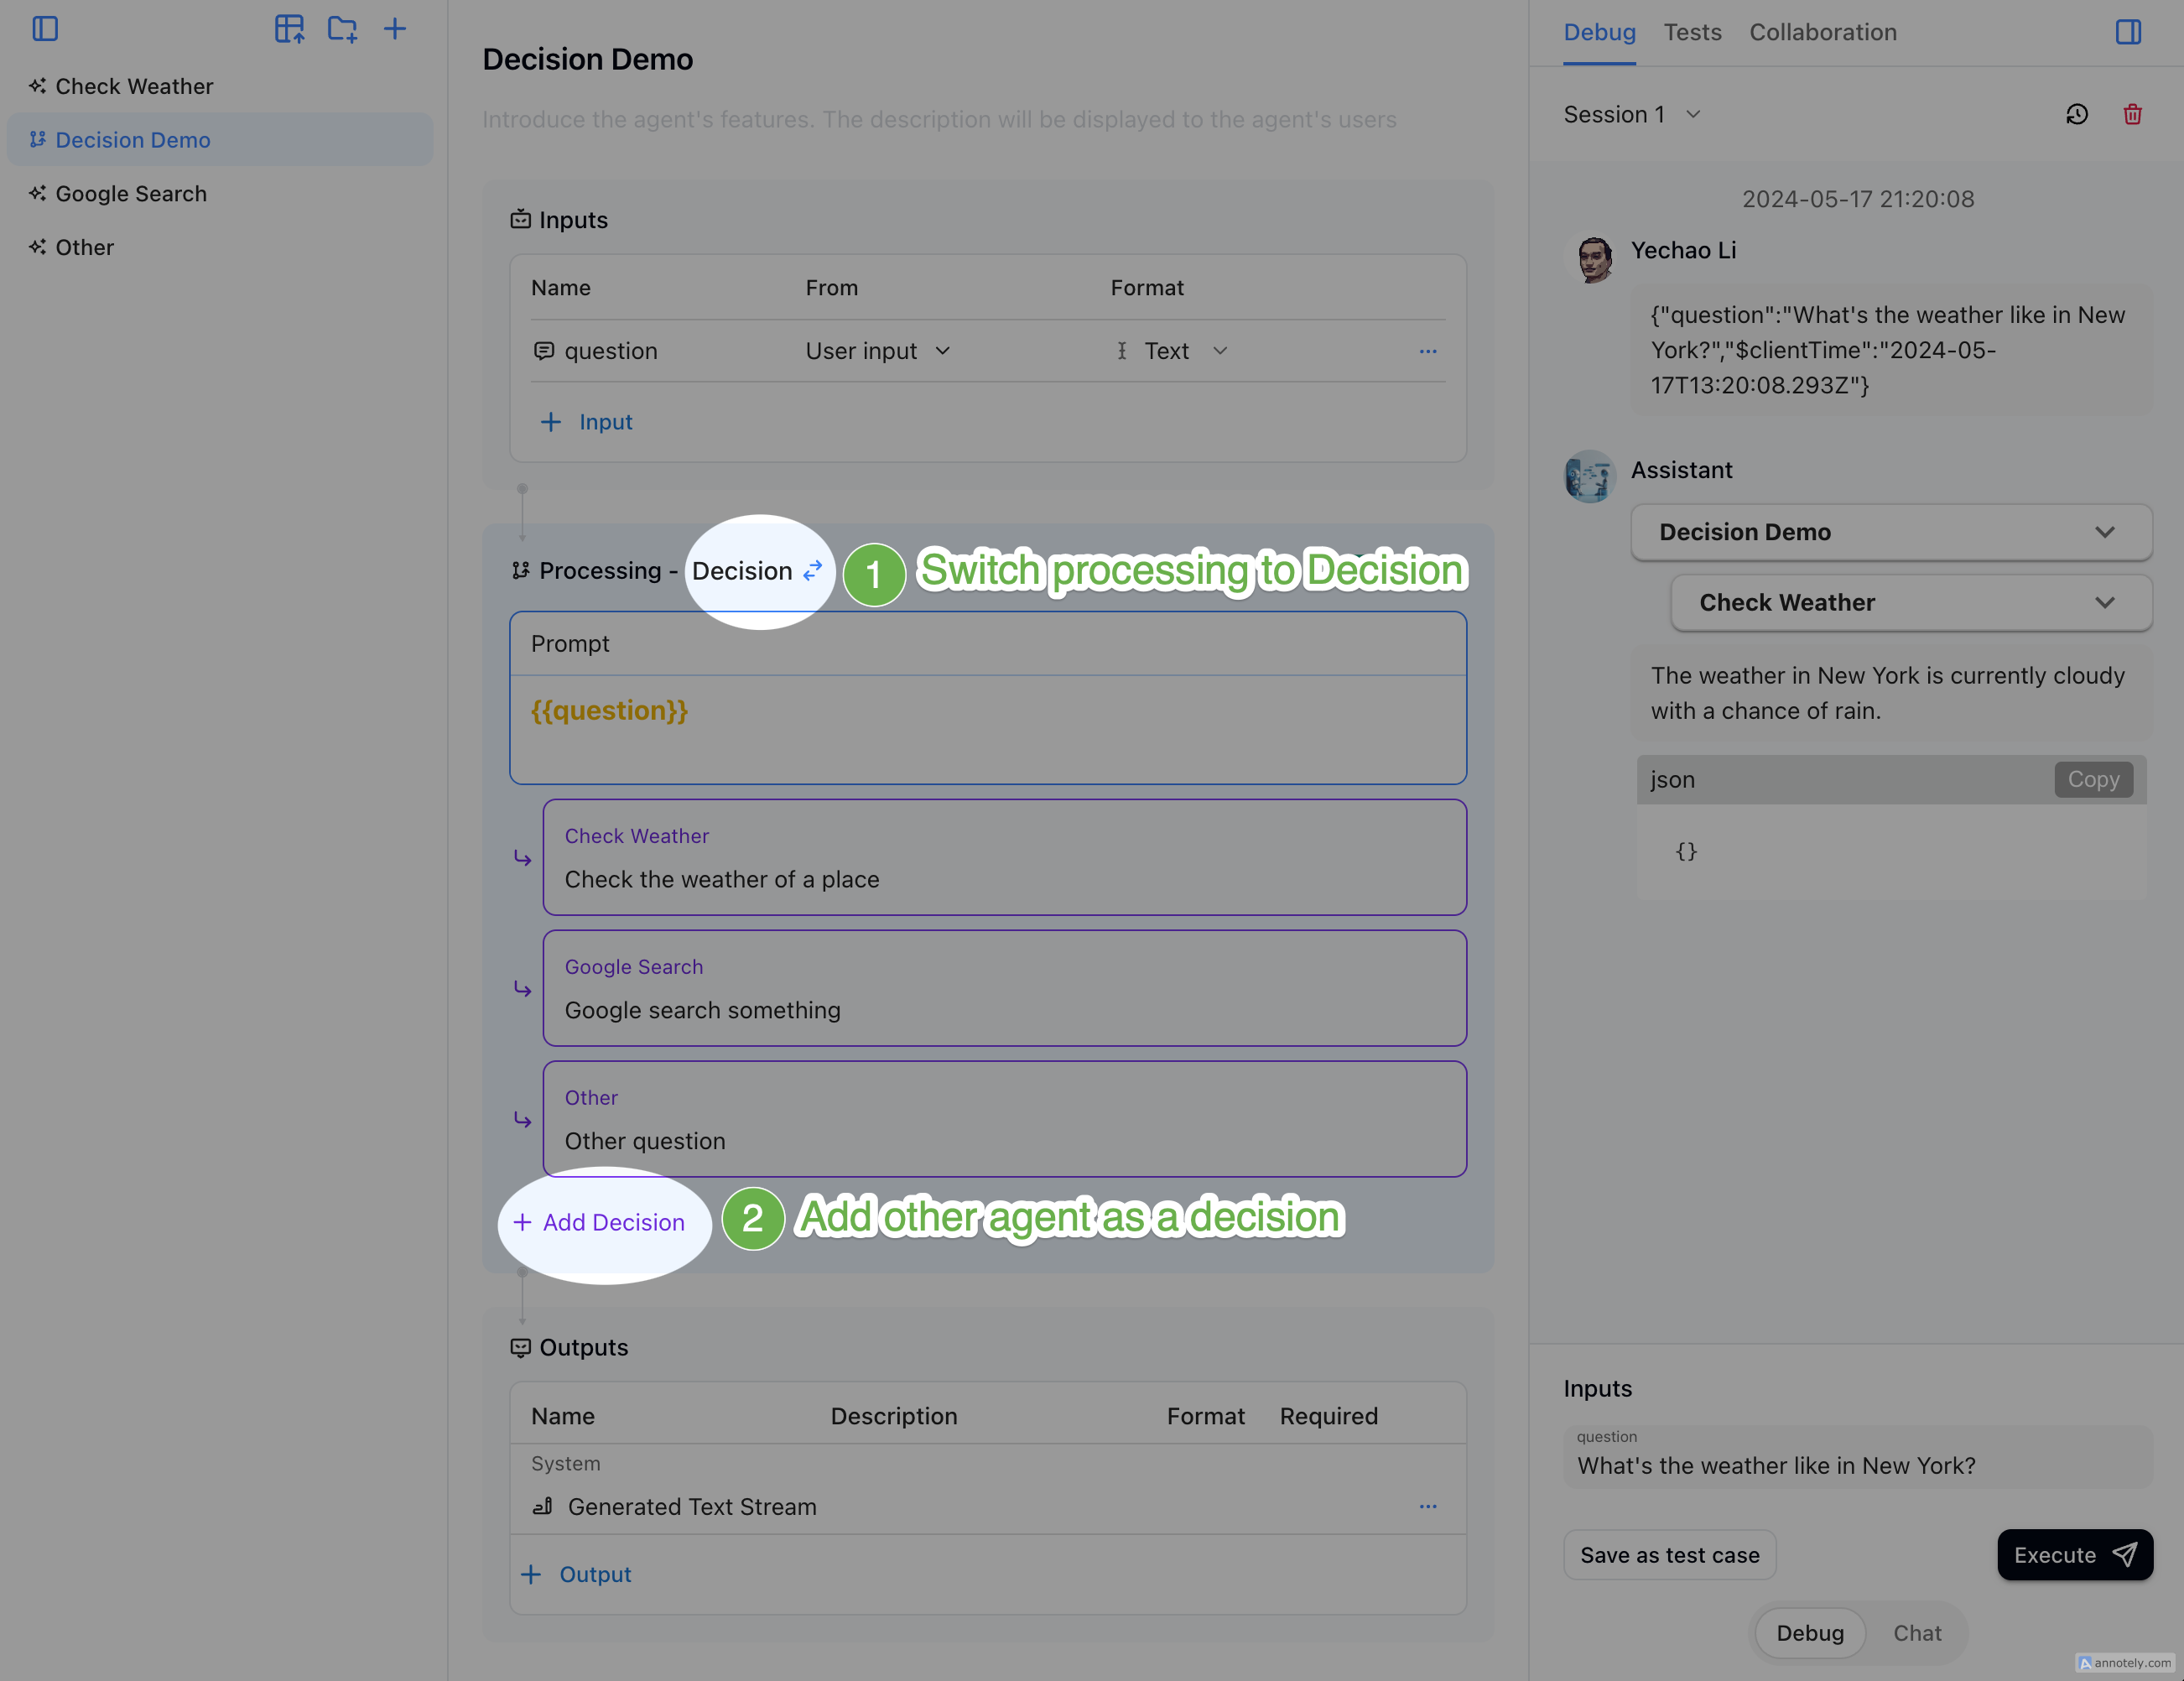Open the session history clock icon
The image size is (2184, 1681).
[x=2077, y=114]
